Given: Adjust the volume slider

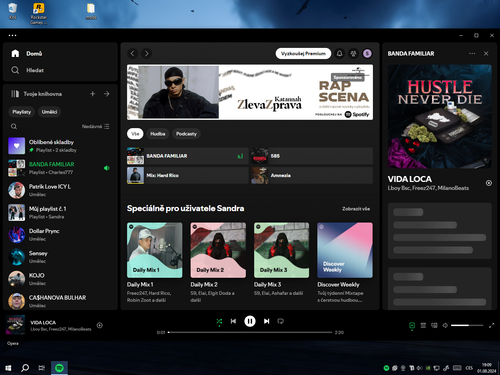Looking at the screenshot, I should click(x=467, y=325).
